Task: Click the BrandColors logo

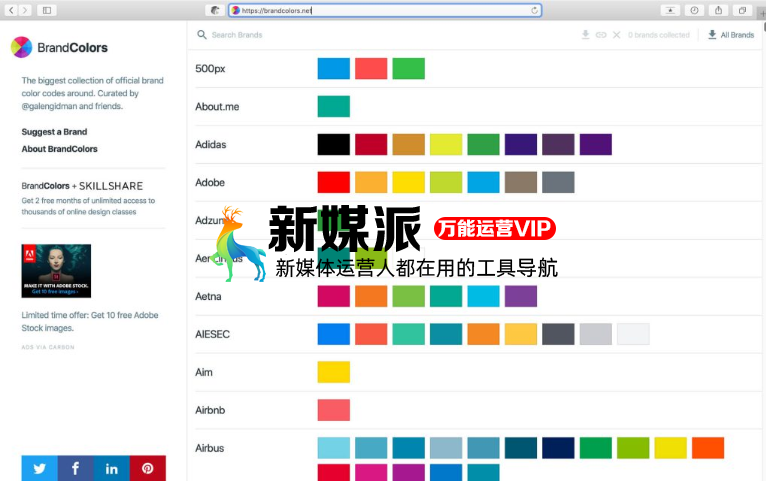Action: pos(59,47)
